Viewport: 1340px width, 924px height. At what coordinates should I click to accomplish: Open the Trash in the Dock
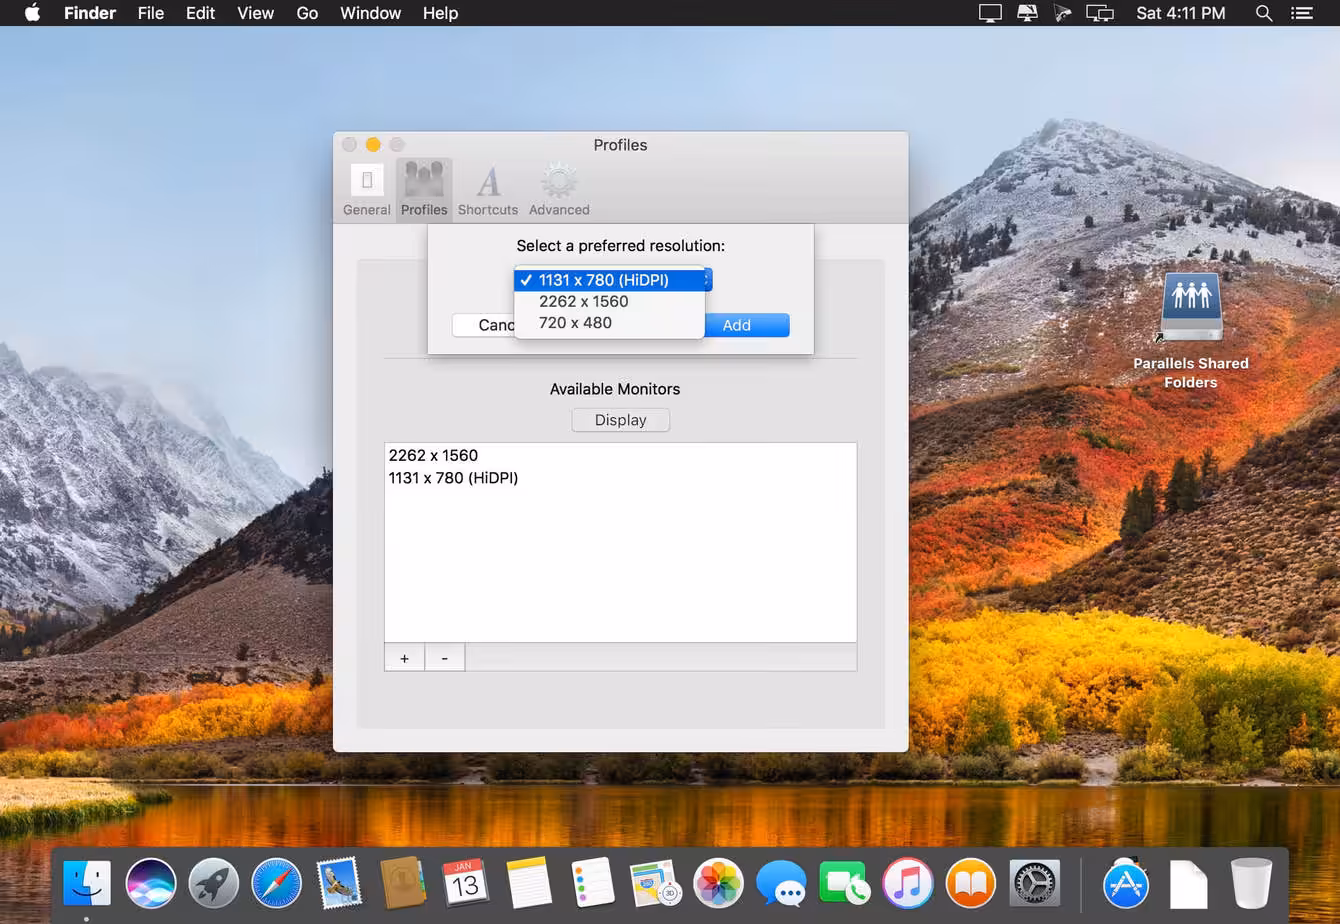pyautogui.click(x=1251, y=884)
